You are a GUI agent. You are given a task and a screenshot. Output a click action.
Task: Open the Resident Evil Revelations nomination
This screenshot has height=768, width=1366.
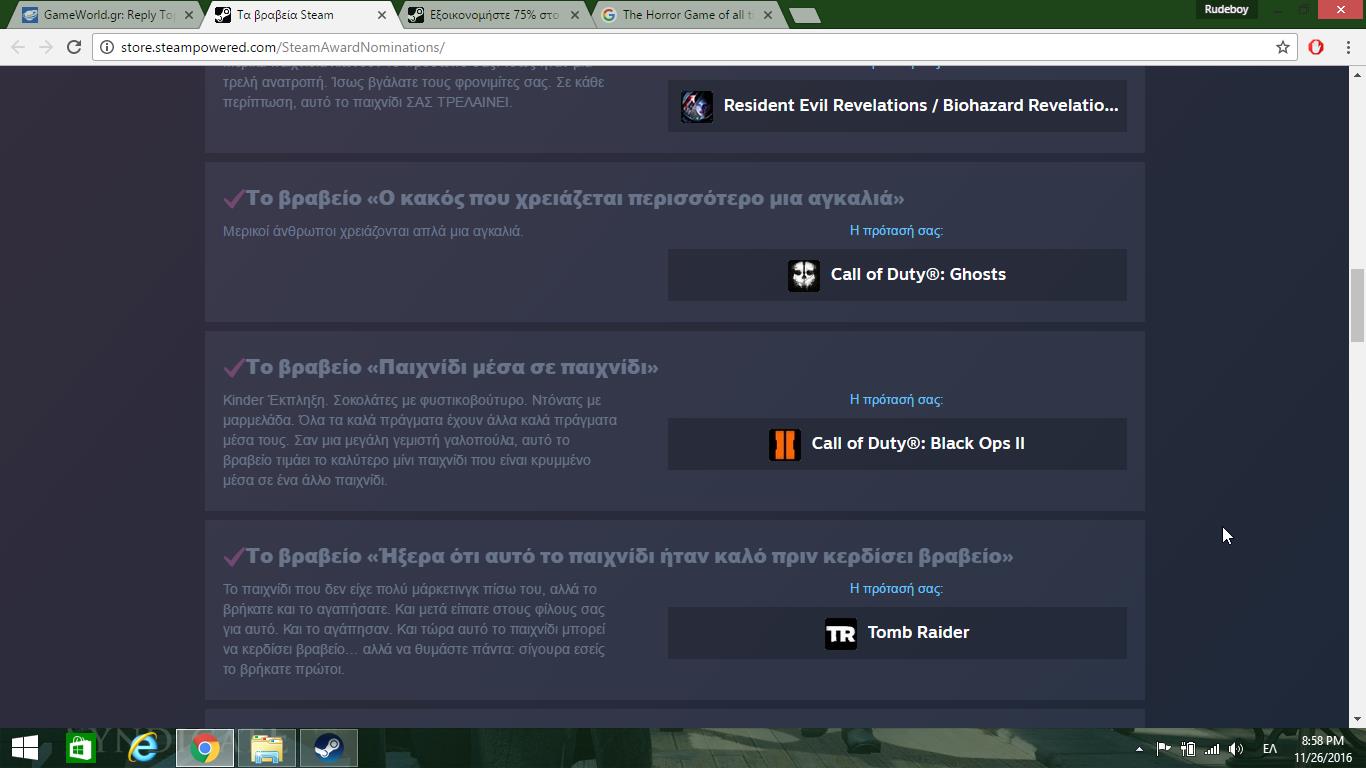pyautogui.click(x=897, y=105)
